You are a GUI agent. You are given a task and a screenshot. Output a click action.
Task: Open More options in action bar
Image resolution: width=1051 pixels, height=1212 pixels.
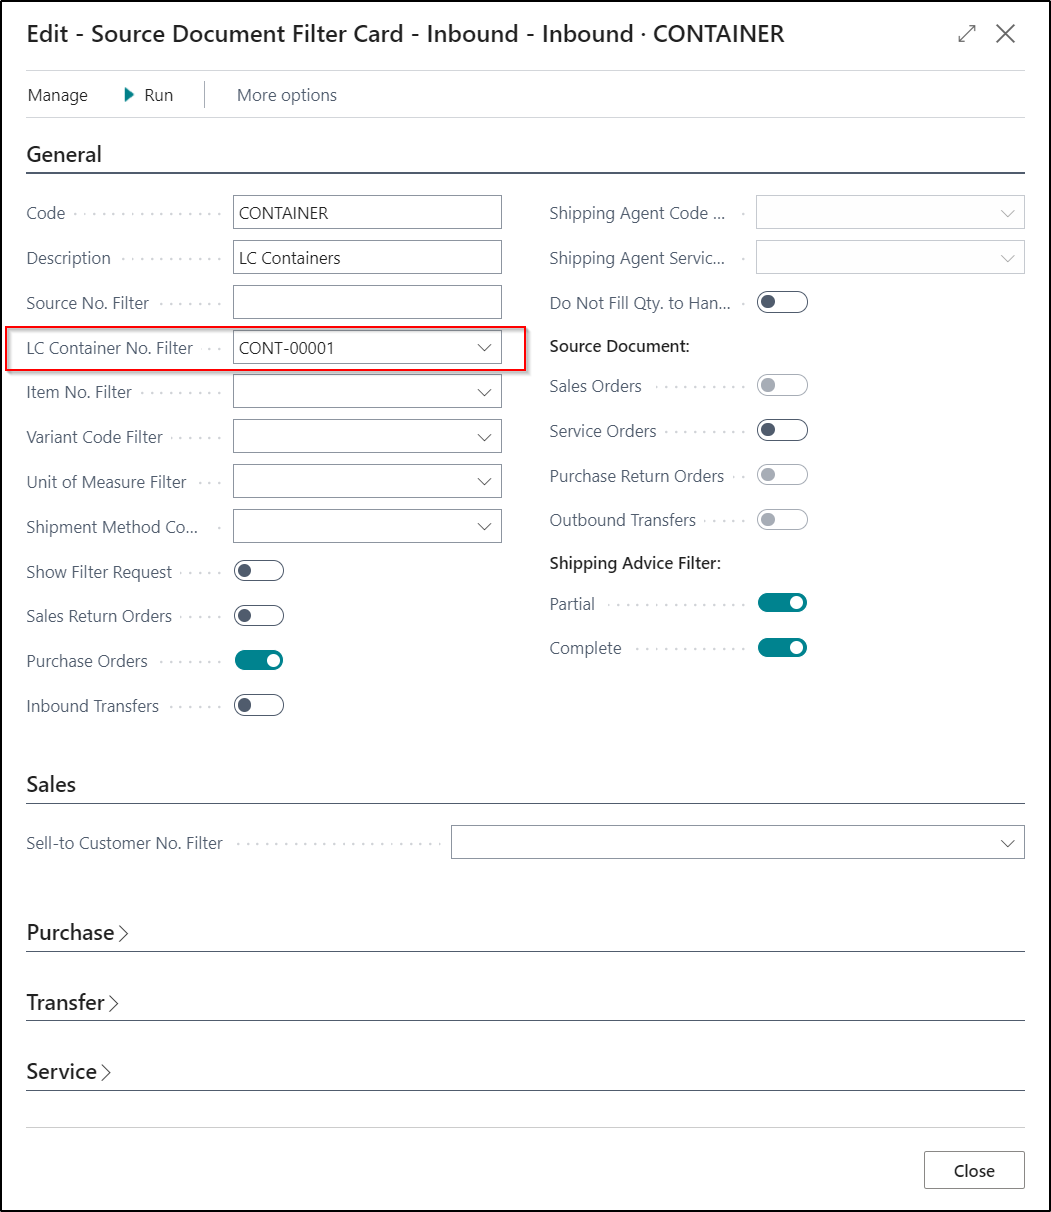[x=286, y=95]
